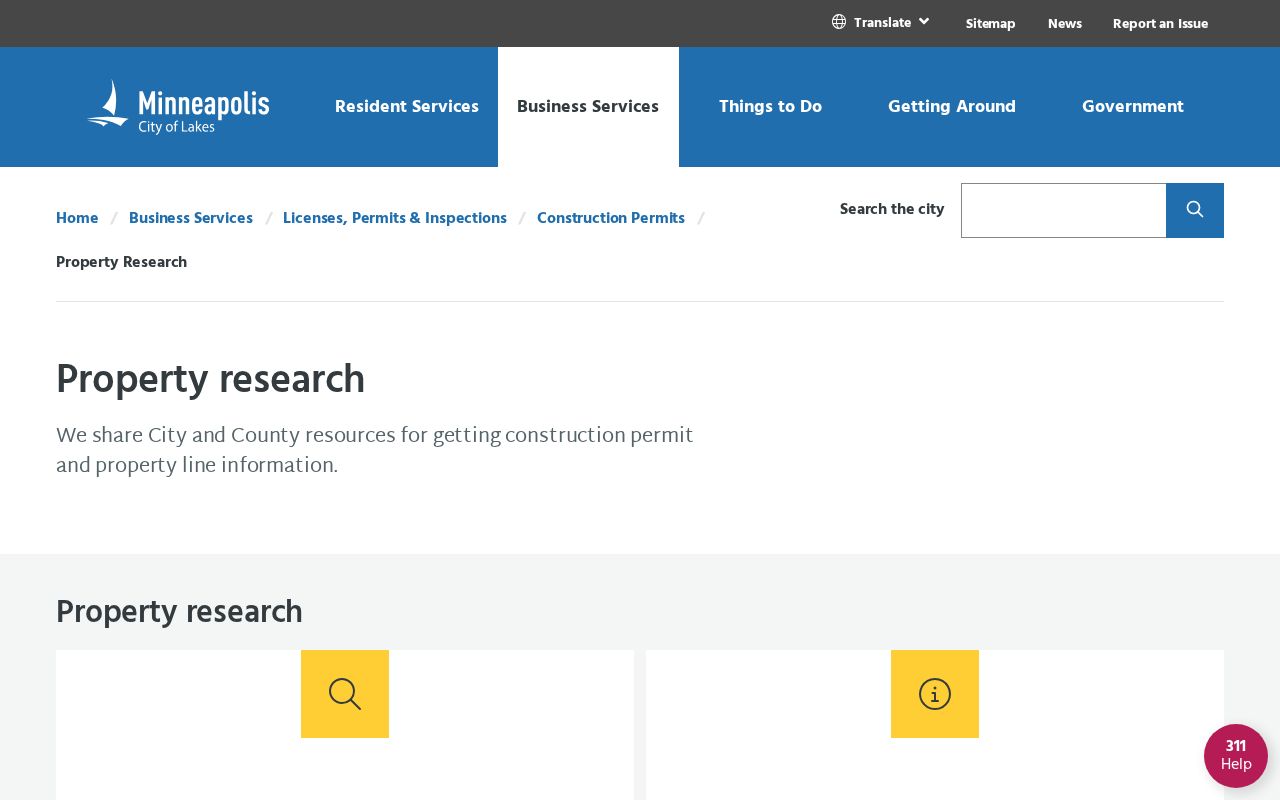Click the yellow info circle card icon

pyautogui.click(x=935, y=694)
